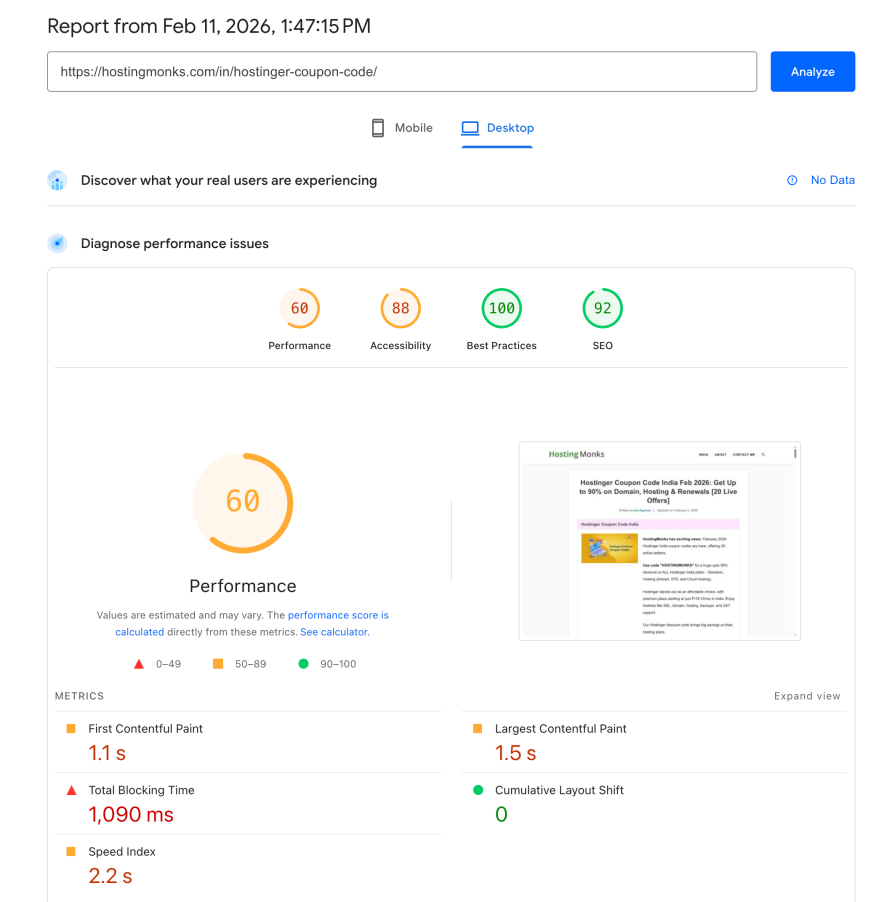This screenshot has width=884, height=902.
Task: Click the Best Practices circle showing 100
Action: click(501, 308)
